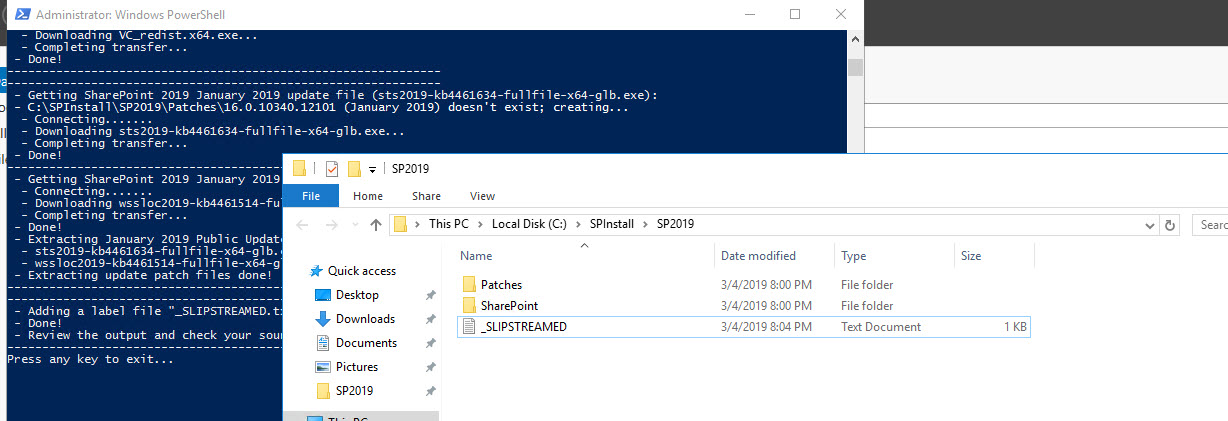Click 'SP2019' in the address breadcrumb
Viewport: 1228px width, 421px height.
(x=675, y=224)
